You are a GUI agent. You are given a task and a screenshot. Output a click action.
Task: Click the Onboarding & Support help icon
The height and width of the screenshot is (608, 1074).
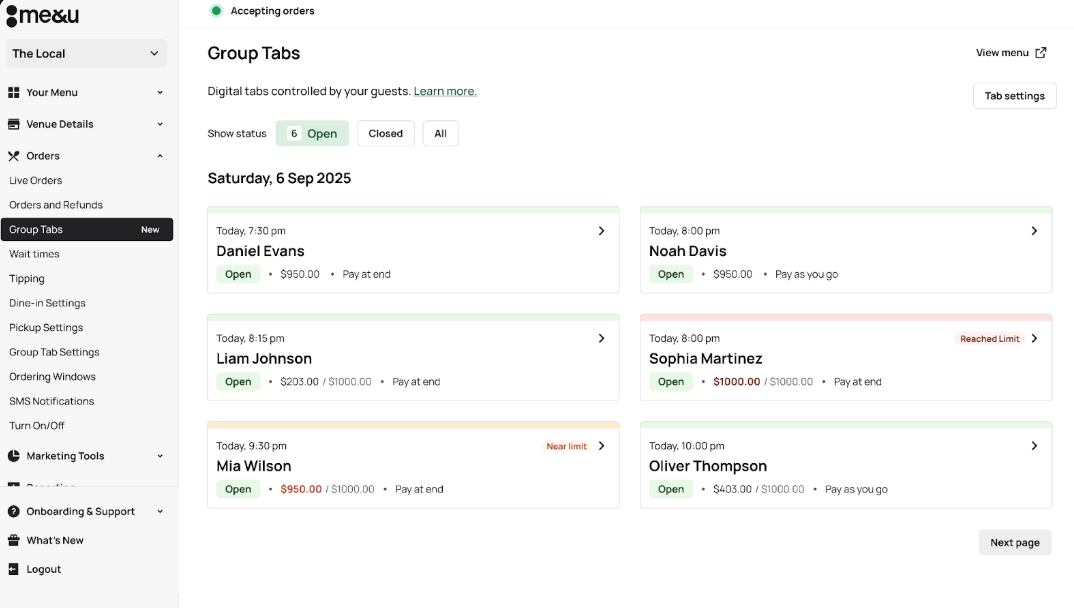(14, 512)
